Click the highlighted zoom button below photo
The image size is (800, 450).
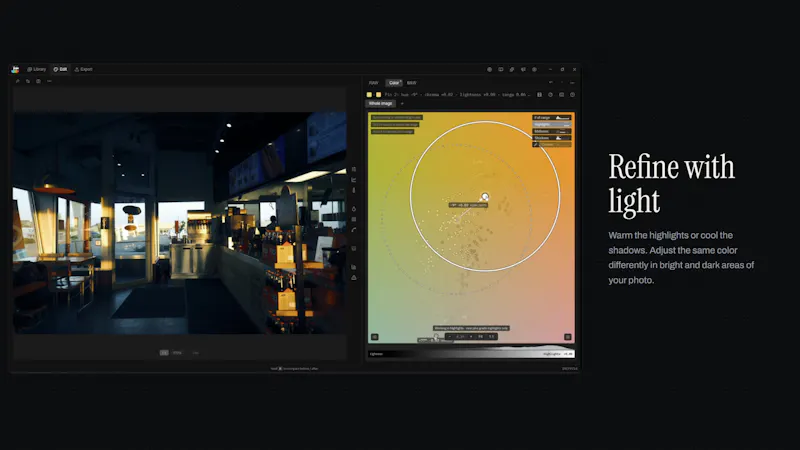[x=164, y=353]
